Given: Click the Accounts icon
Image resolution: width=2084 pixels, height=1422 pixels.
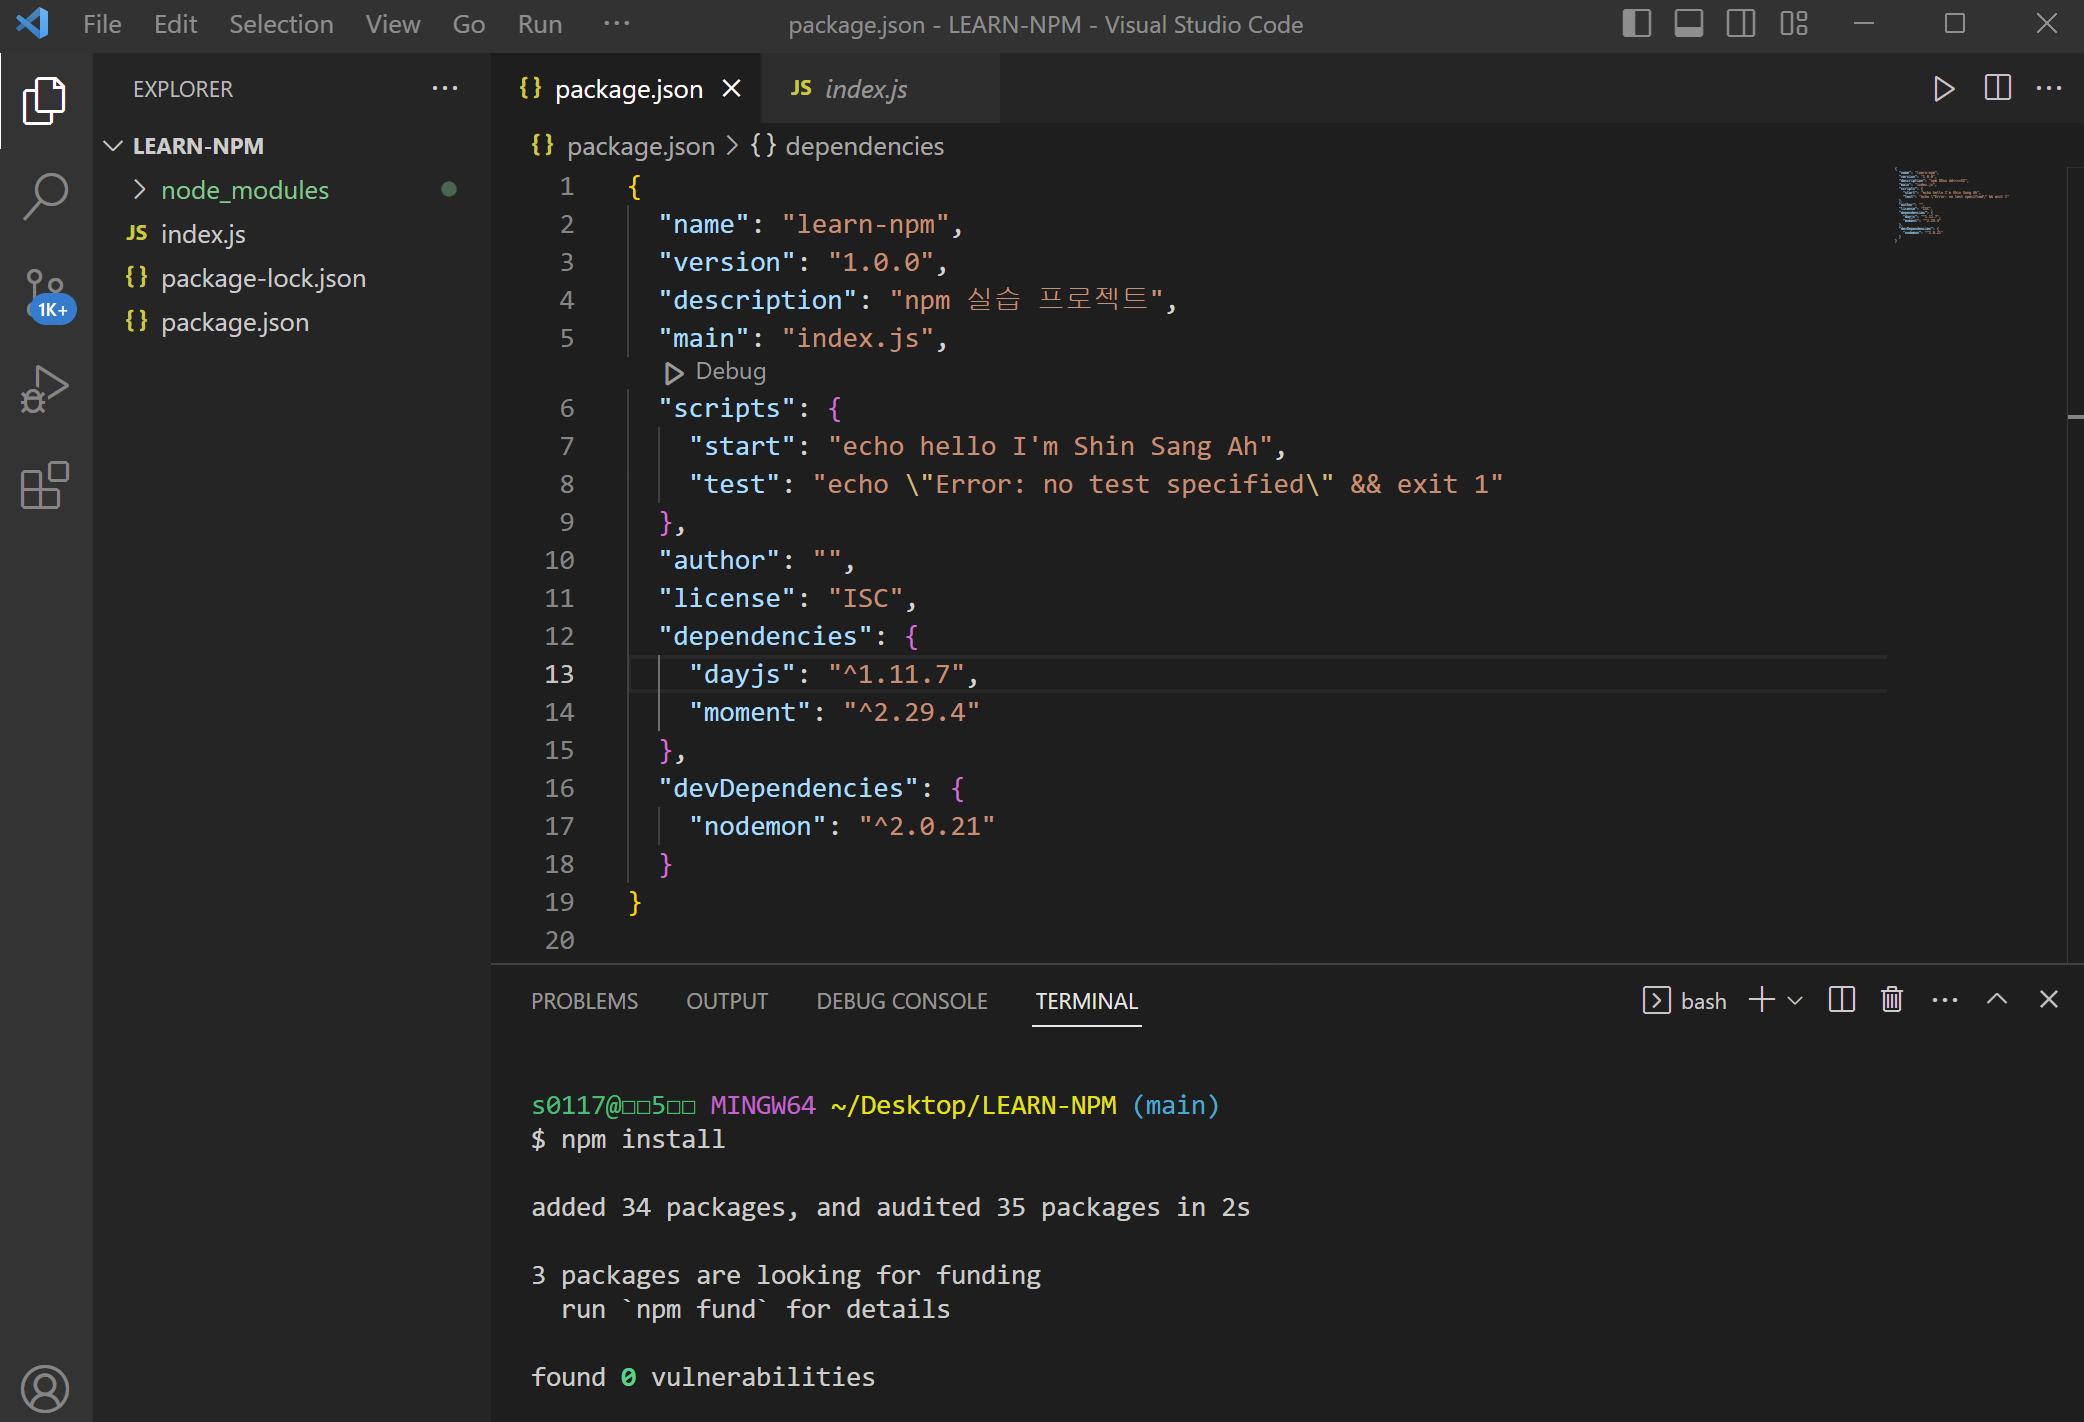Looking at the screenshot, I should [x=45, y=1388].
